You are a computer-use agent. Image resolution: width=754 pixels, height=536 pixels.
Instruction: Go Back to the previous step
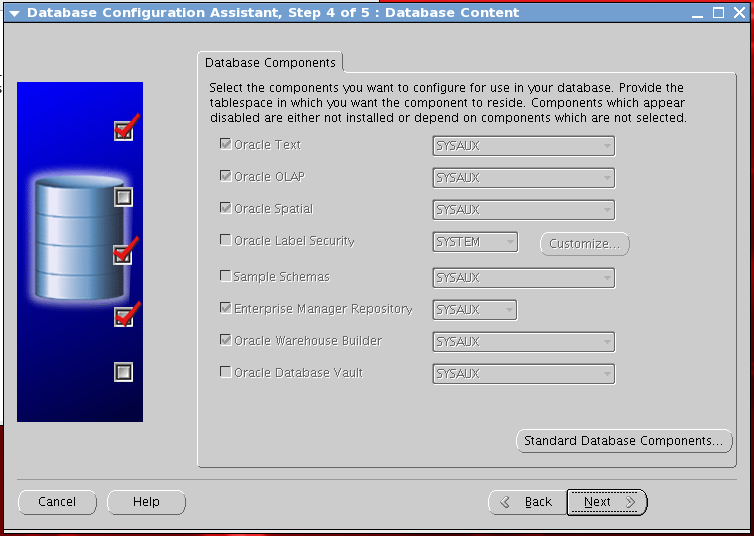[x=528, y=502]
